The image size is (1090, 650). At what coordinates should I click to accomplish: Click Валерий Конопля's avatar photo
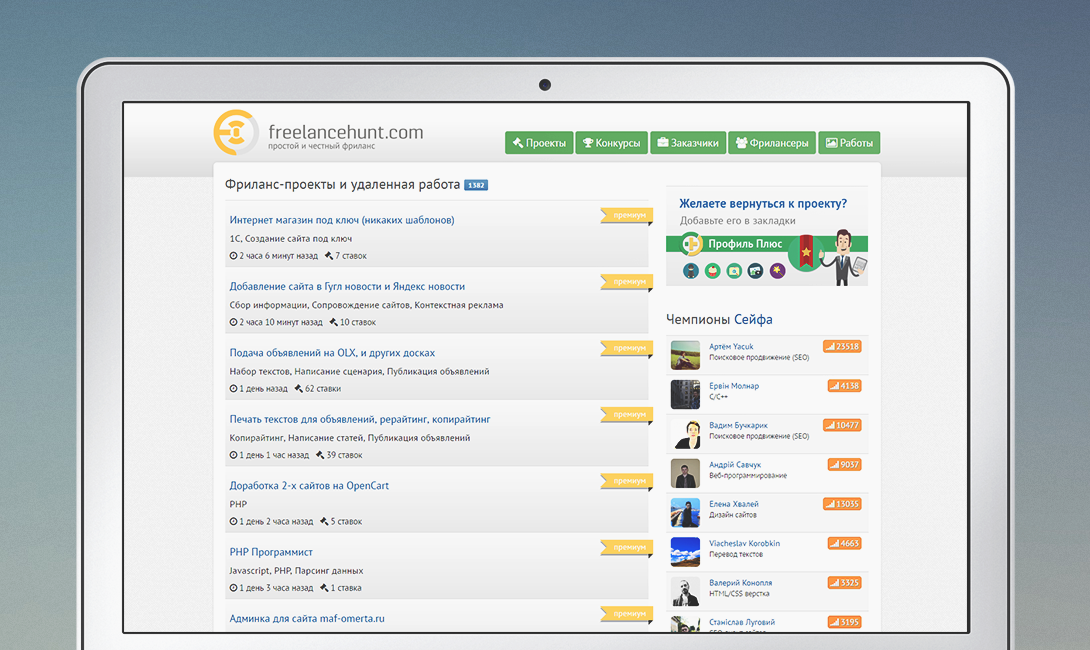click(685, 591)
